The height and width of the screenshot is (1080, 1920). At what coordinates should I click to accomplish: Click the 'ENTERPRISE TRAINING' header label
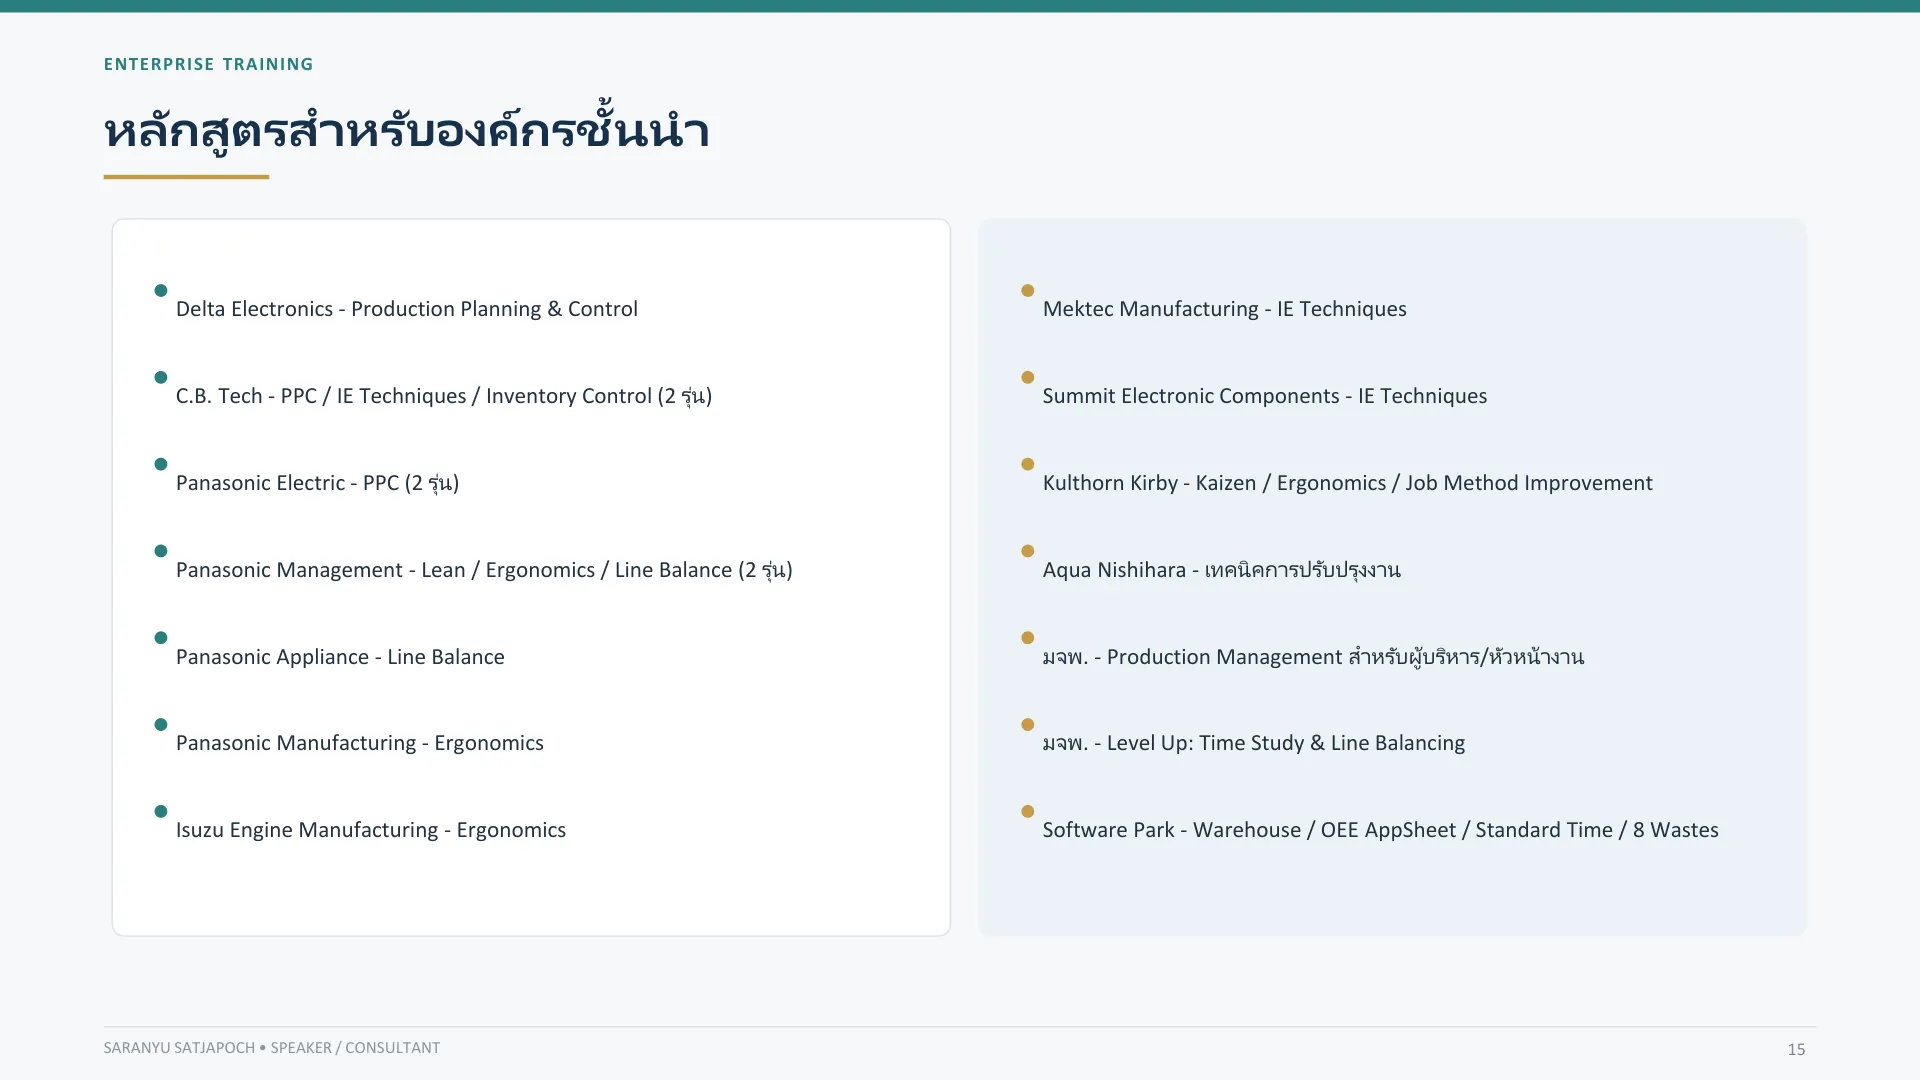[208, 64]
